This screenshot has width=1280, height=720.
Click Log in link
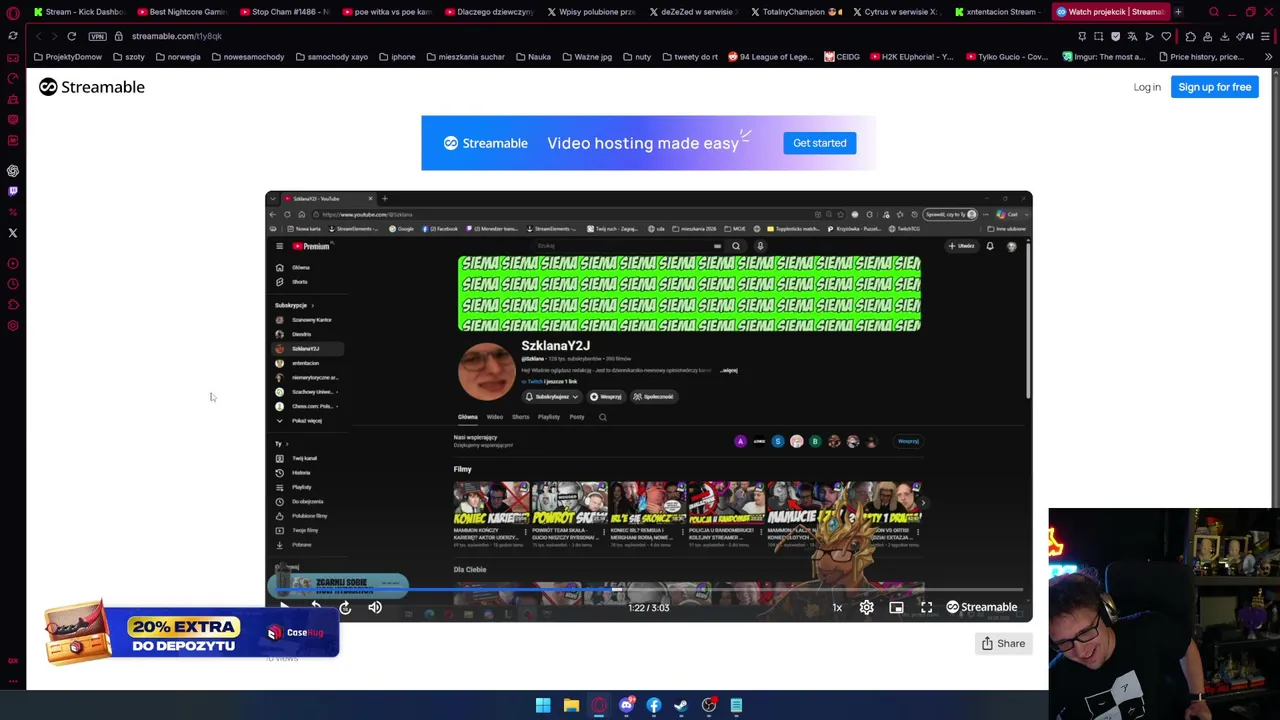click(1147, 87)
